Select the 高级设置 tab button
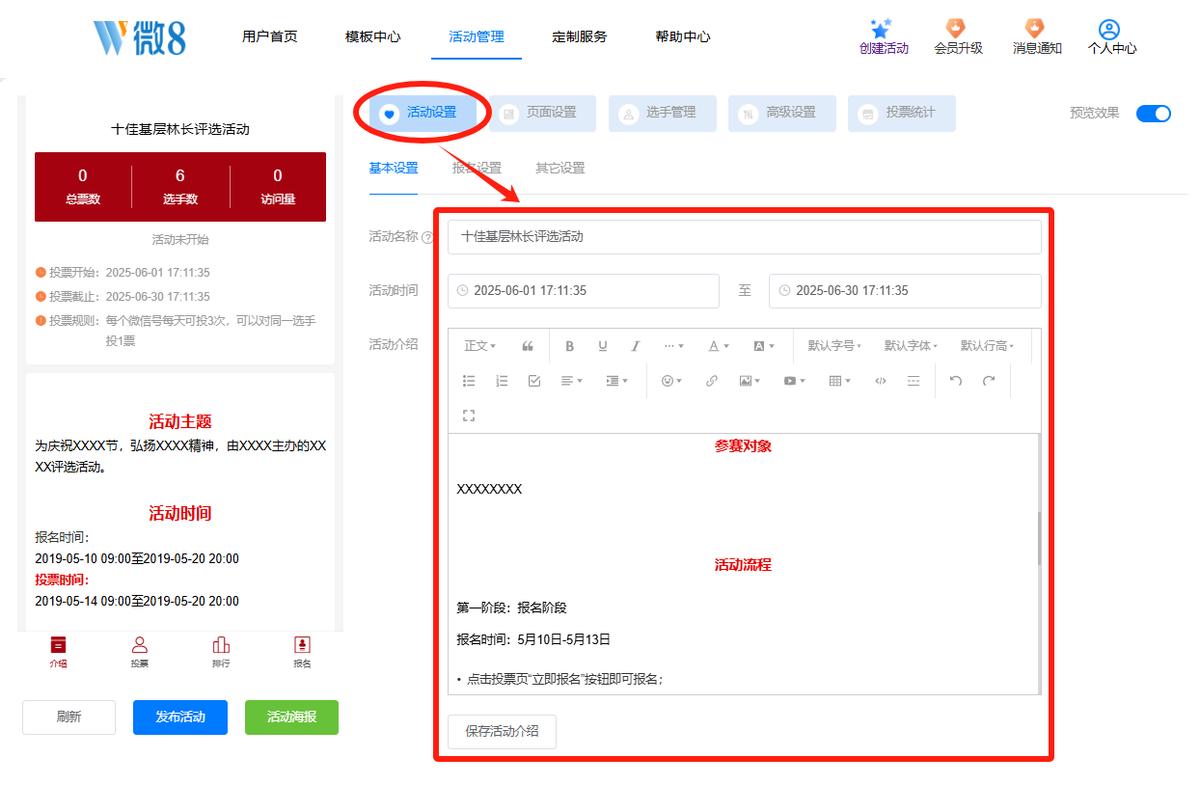 782,113
